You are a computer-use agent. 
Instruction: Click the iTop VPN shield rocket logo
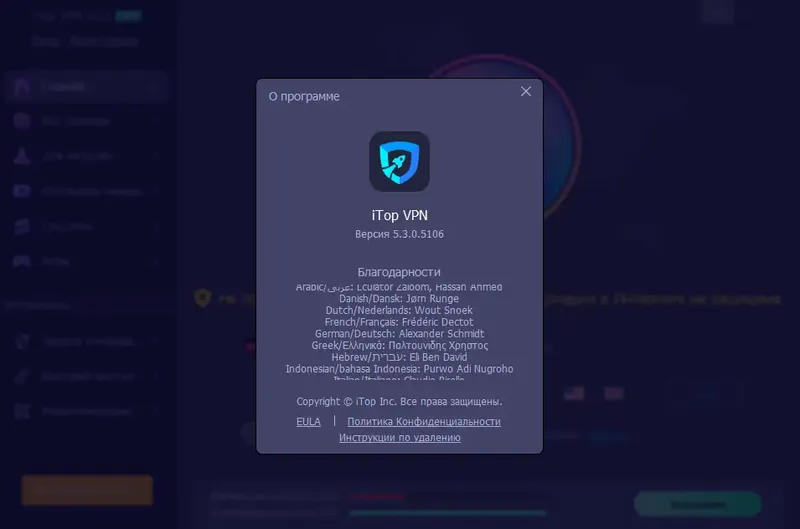(399, 162)
